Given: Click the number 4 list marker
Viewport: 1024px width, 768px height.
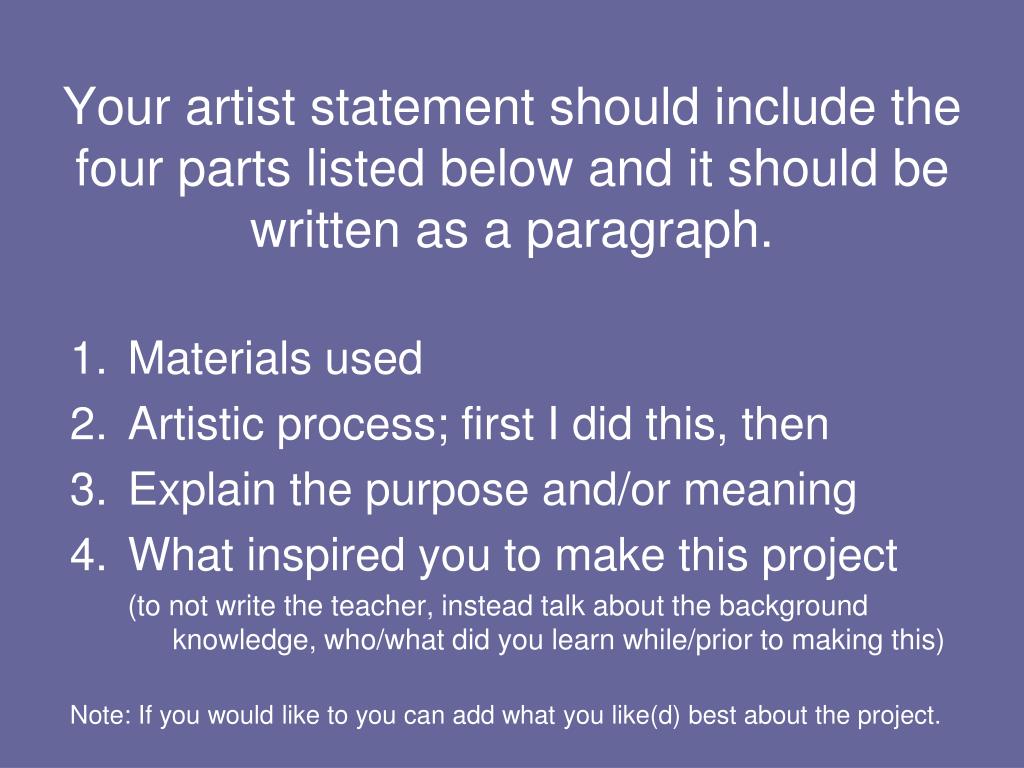Looking at the screenshot, I should (x=88, y=554).
